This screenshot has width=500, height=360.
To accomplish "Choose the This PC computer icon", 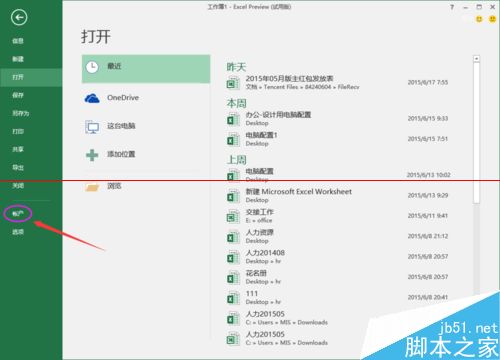I will click(x=92, y=127).
